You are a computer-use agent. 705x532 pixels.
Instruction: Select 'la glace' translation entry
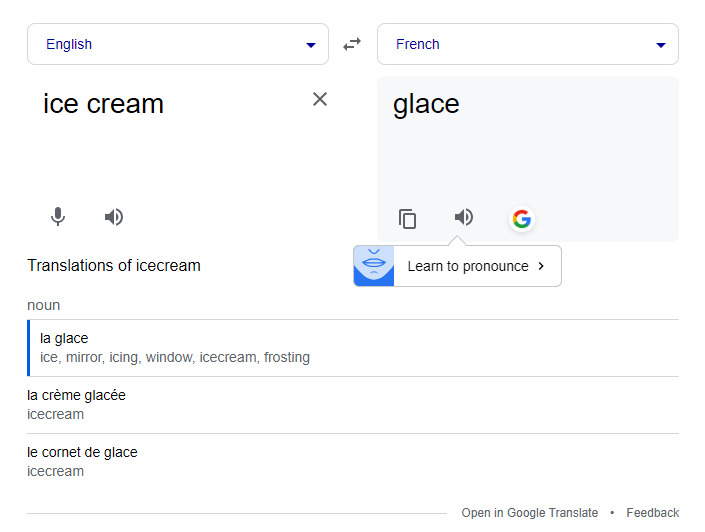pos(64,338)
